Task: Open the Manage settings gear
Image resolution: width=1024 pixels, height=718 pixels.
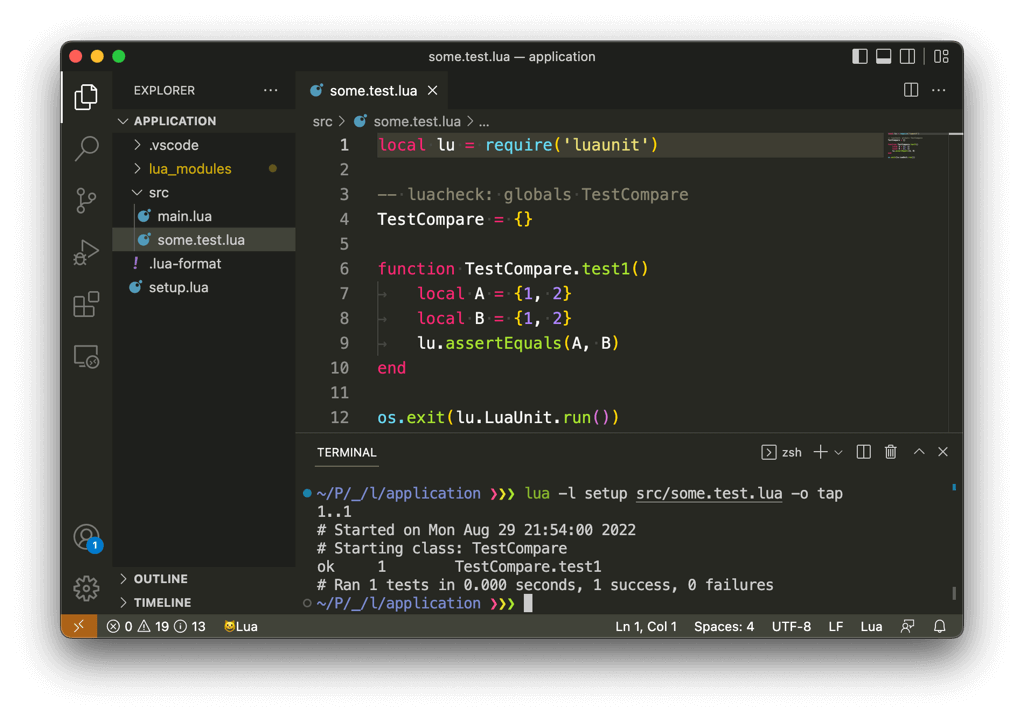Action: click(86, 588)
